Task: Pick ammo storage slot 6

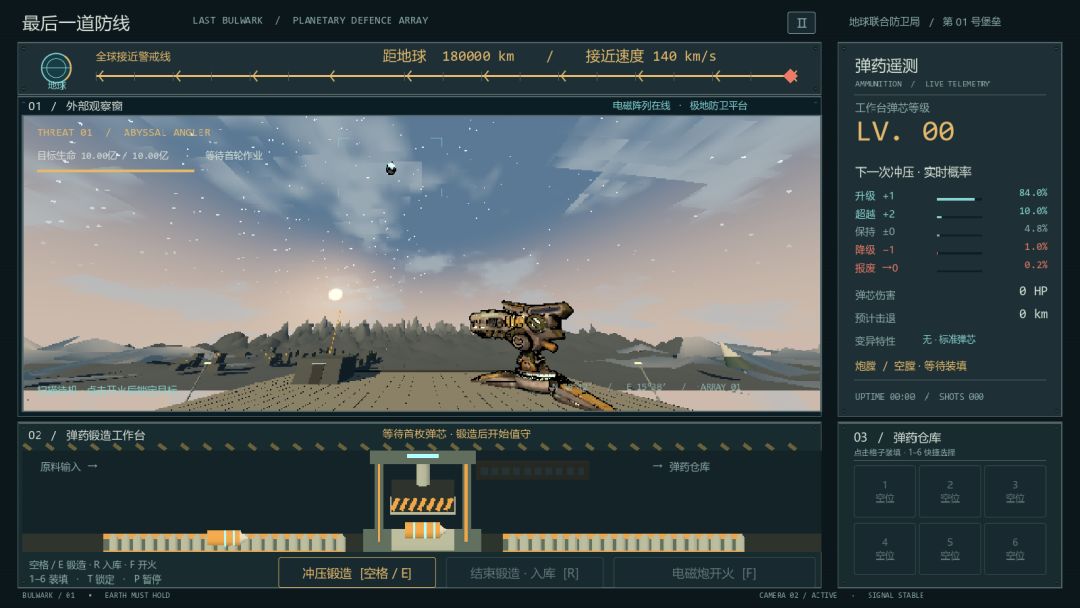Action: [x=1015, y=549]
